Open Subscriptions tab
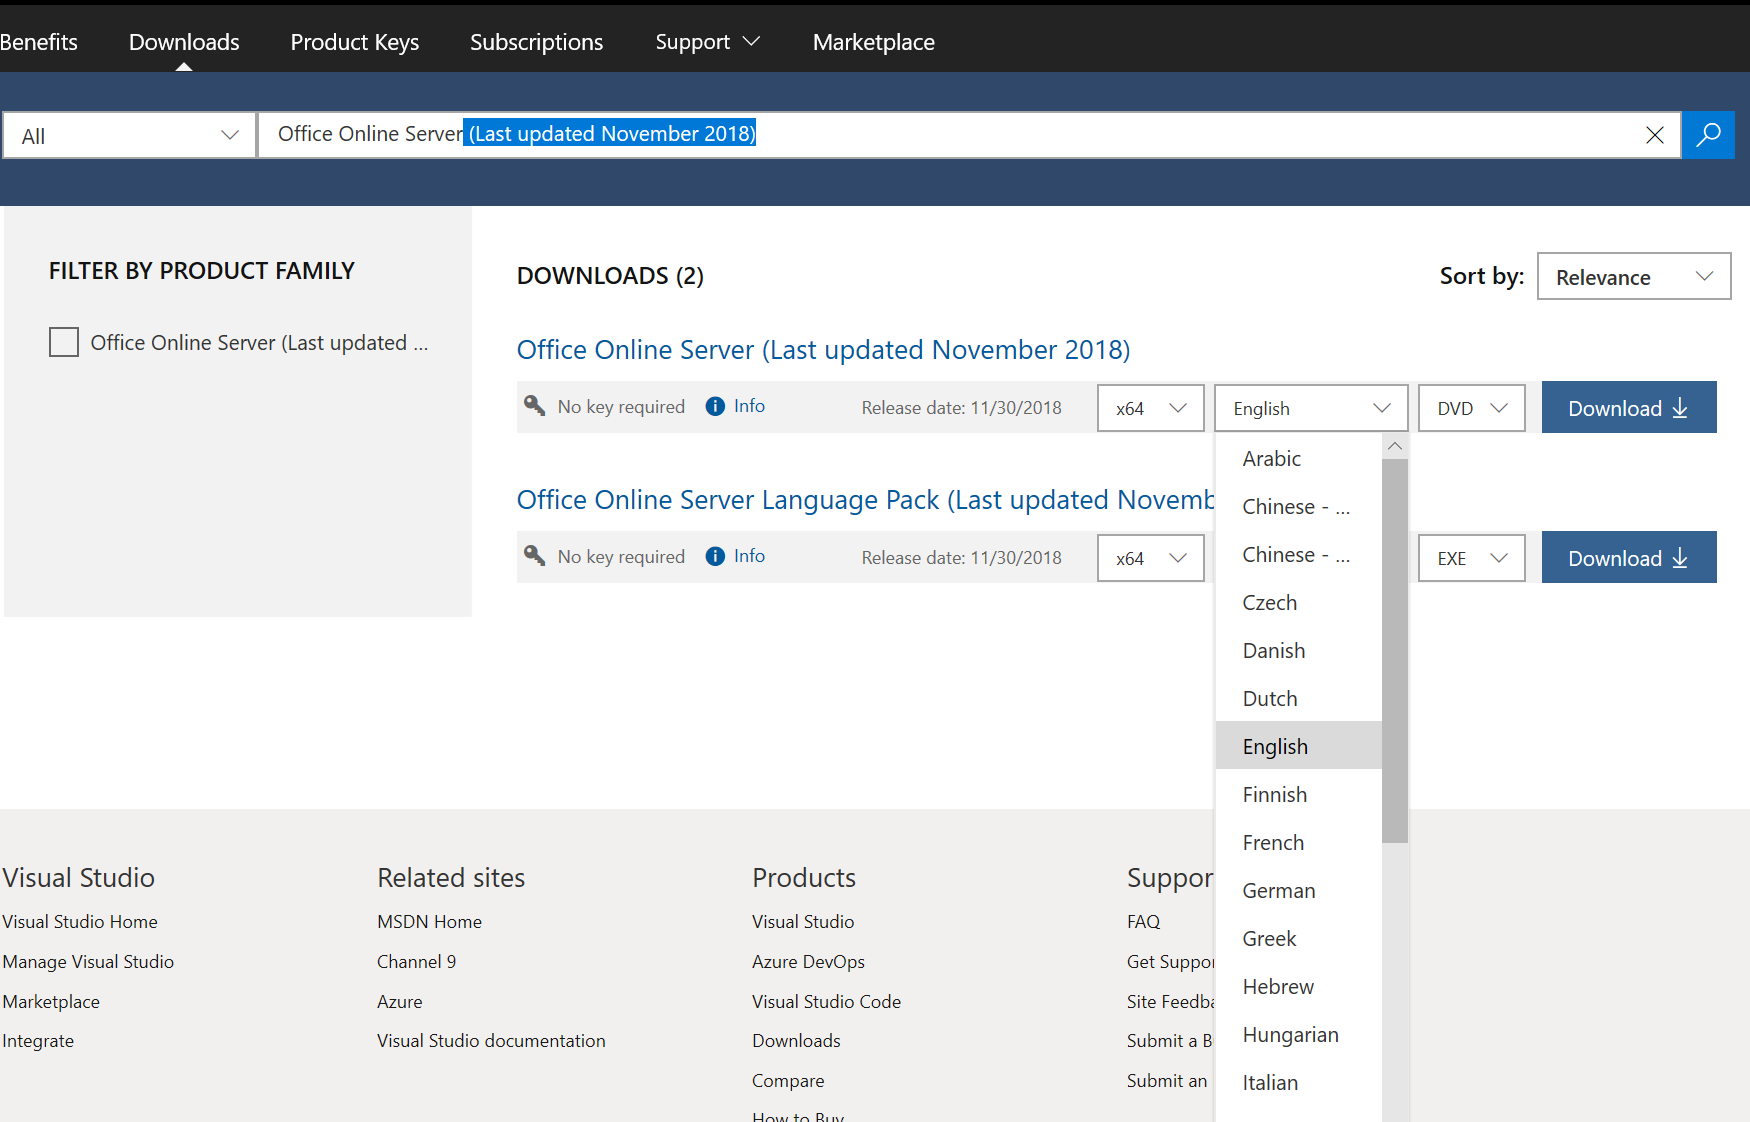1750x1122 pixels. 536,42
